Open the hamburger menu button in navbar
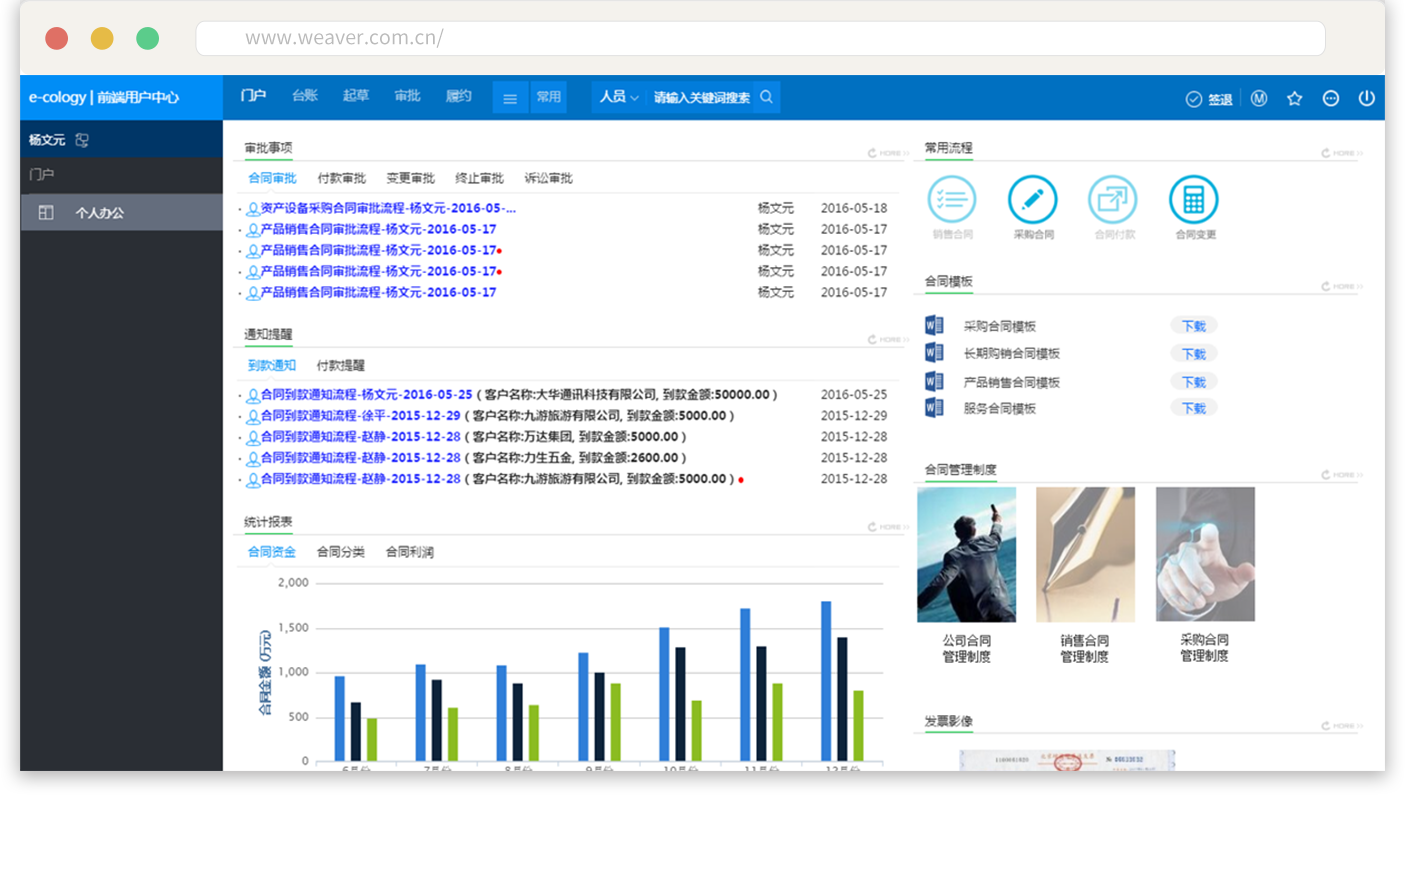 tap(510, 98)
